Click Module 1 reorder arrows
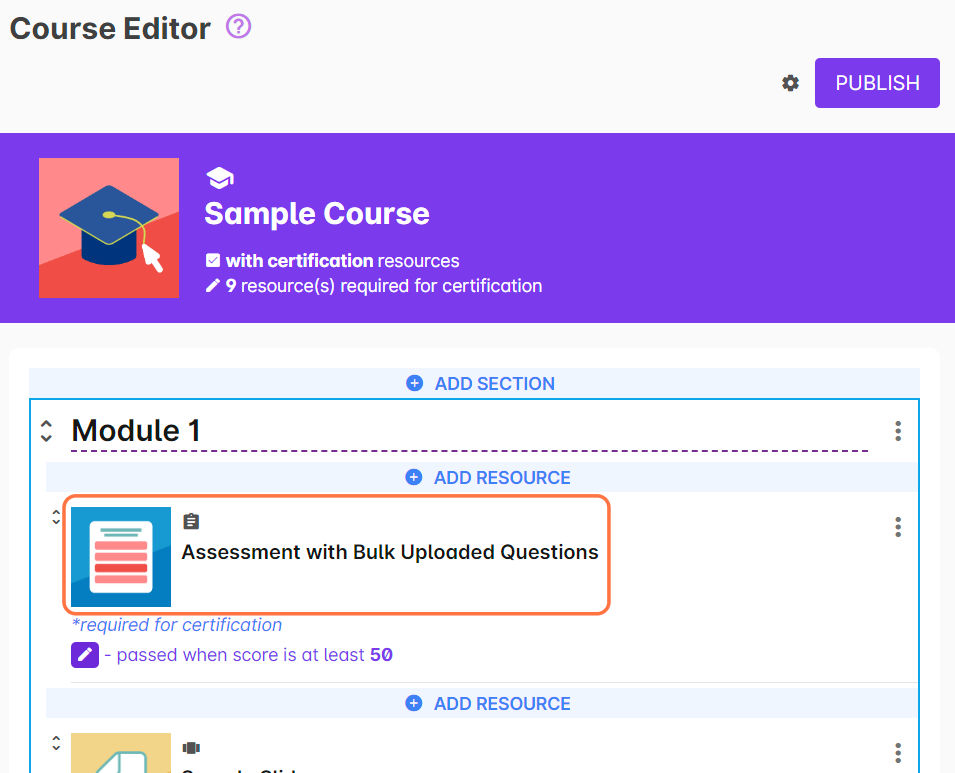 (x=46, y=431)
